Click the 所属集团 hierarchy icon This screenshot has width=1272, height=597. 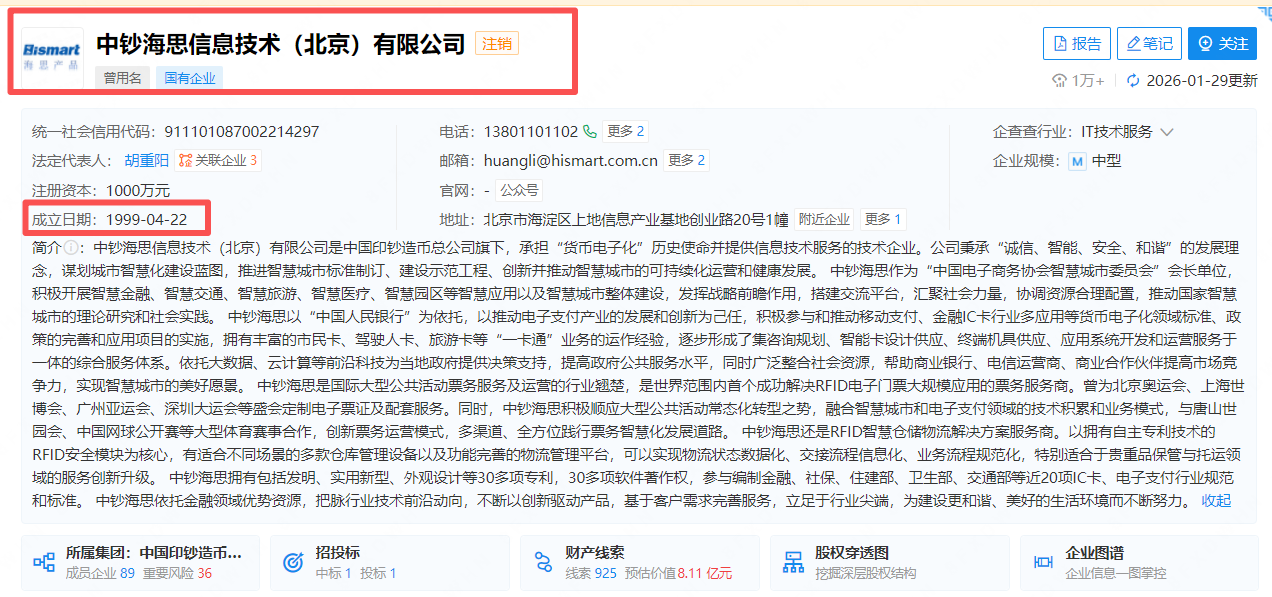44,562
